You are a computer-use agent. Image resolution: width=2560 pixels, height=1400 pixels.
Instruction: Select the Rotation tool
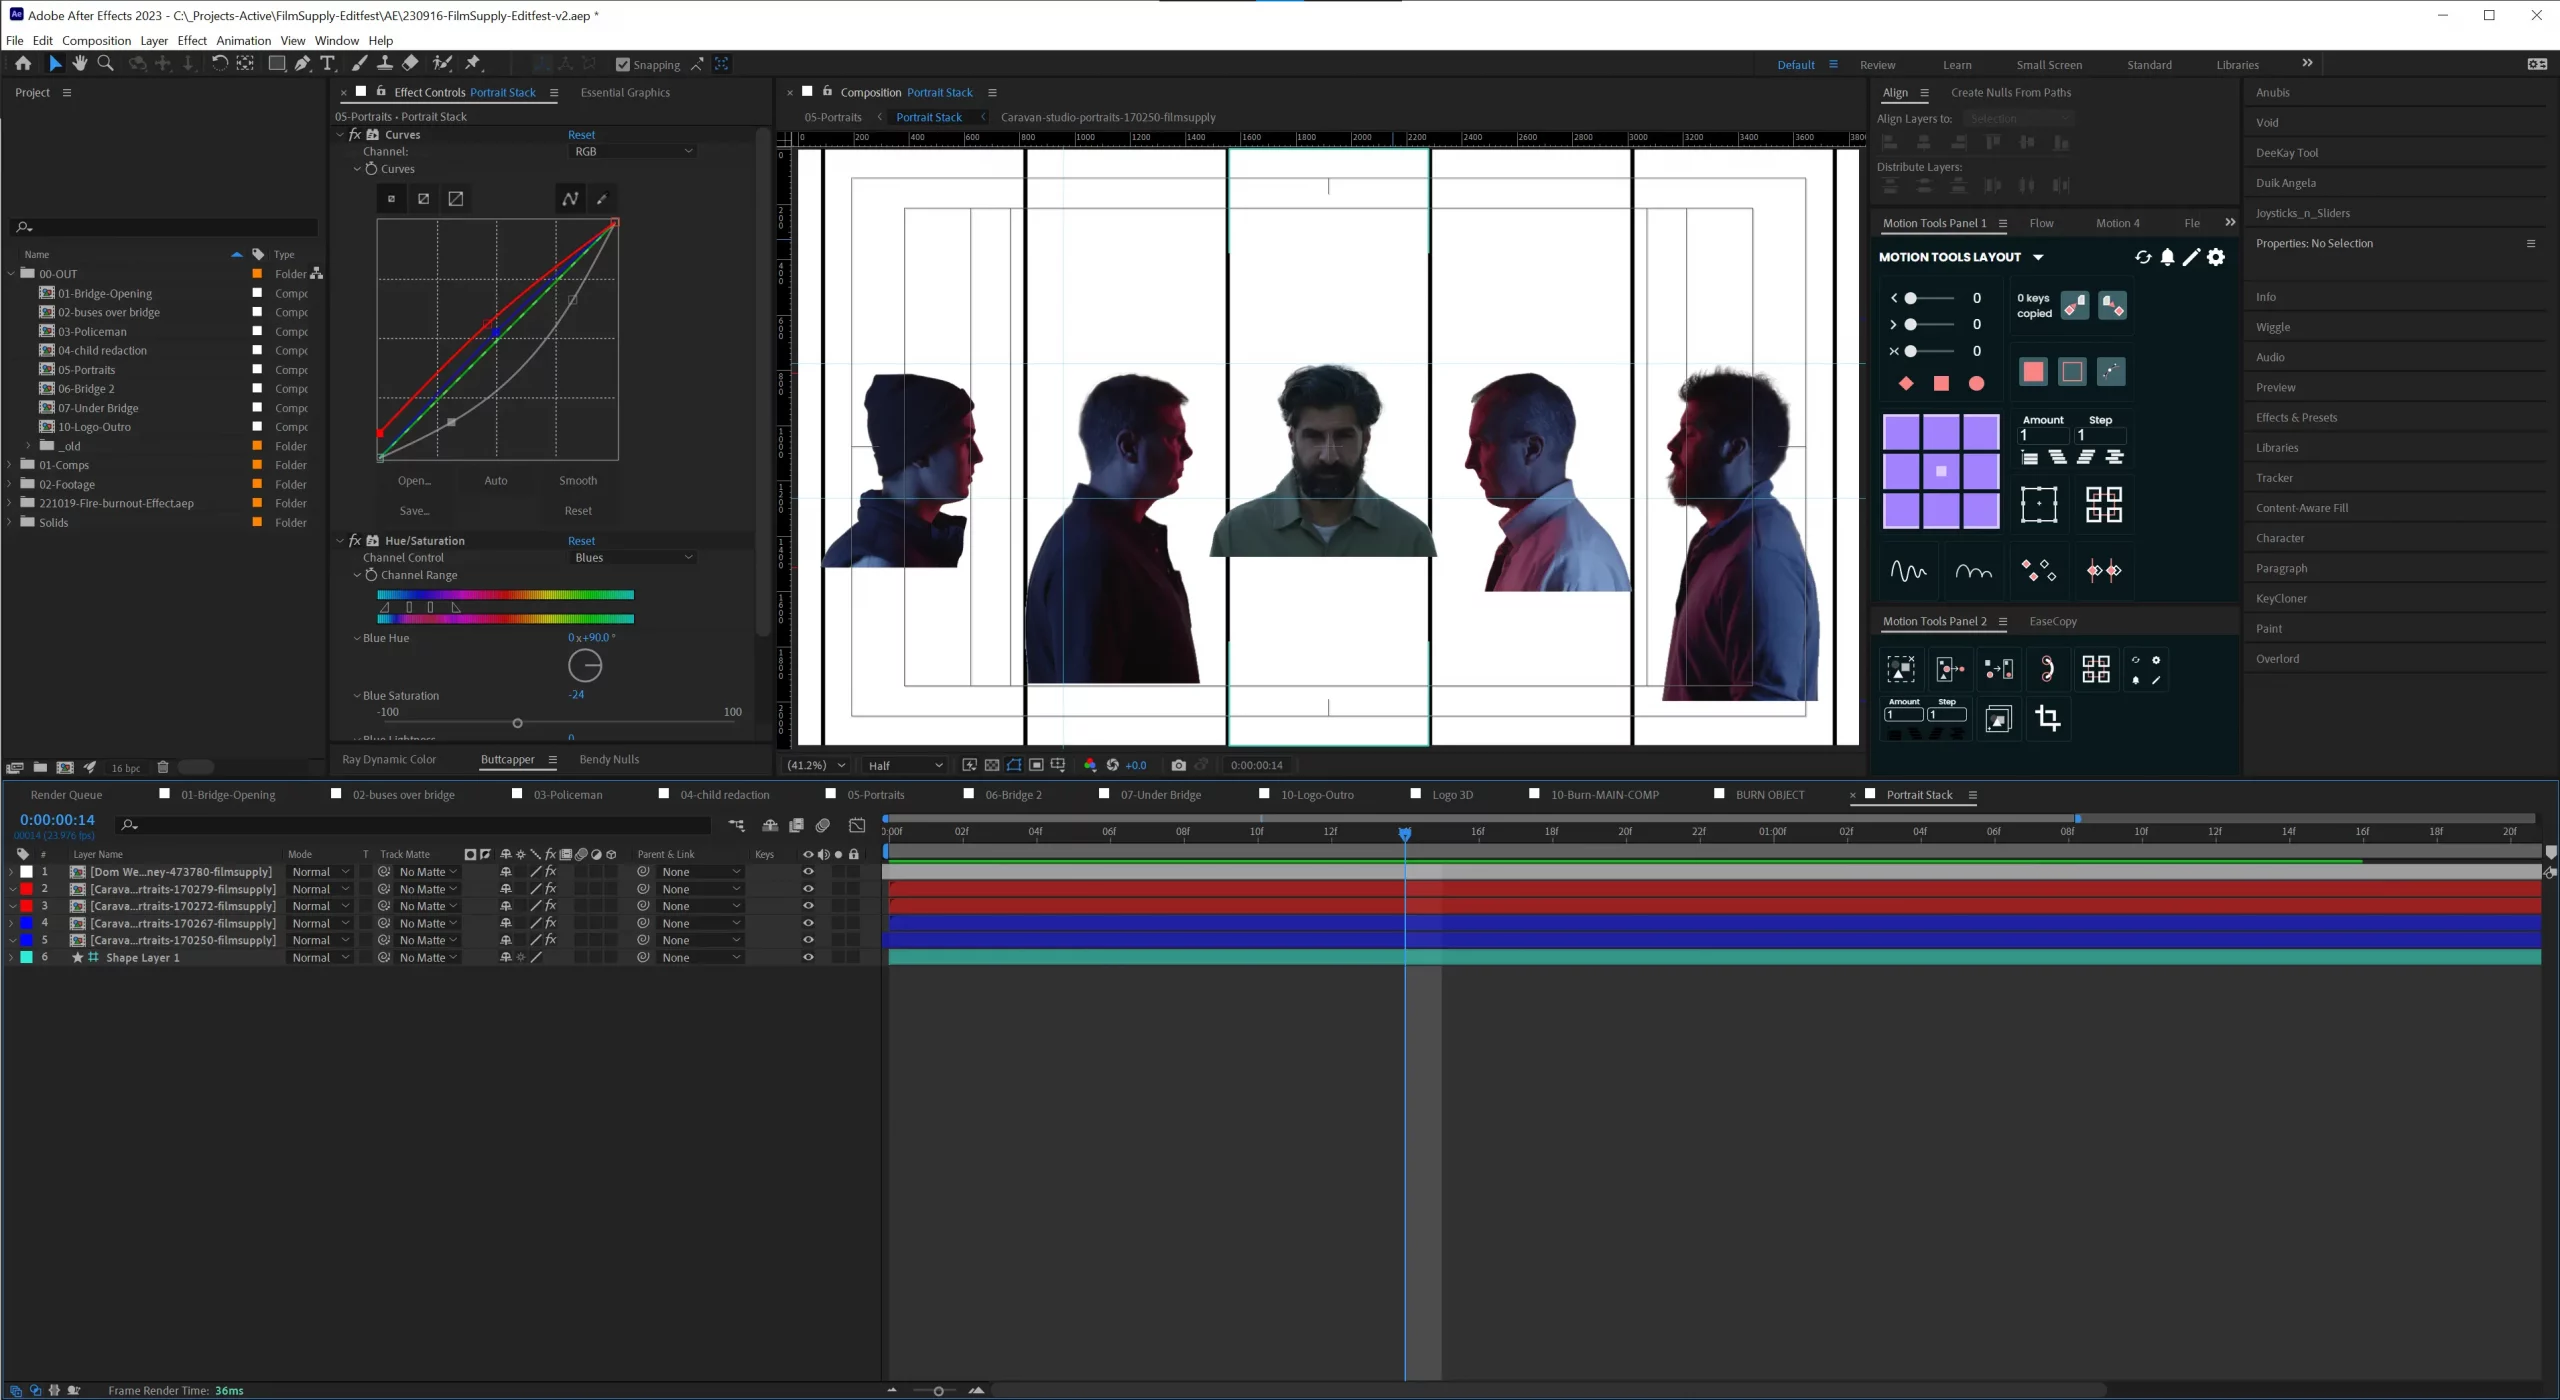(219, 63)
